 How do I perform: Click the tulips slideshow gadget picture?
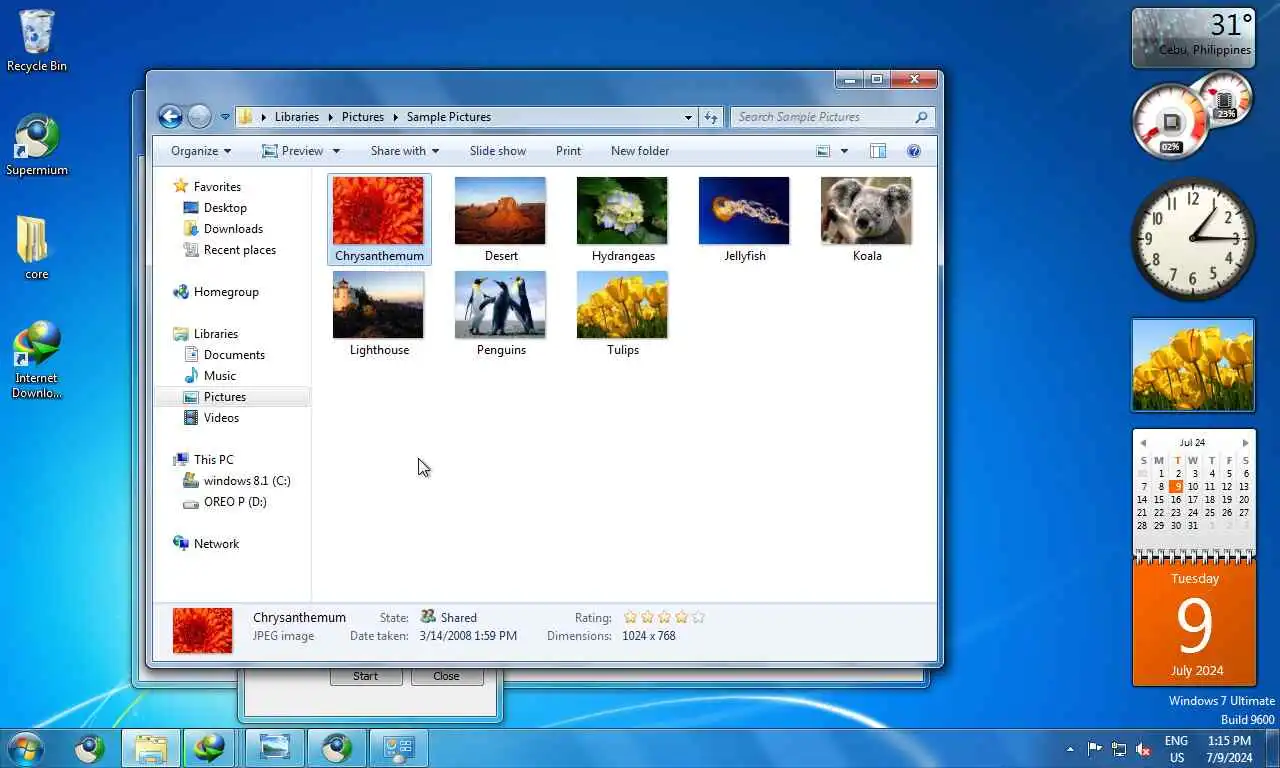point(1193,365)
